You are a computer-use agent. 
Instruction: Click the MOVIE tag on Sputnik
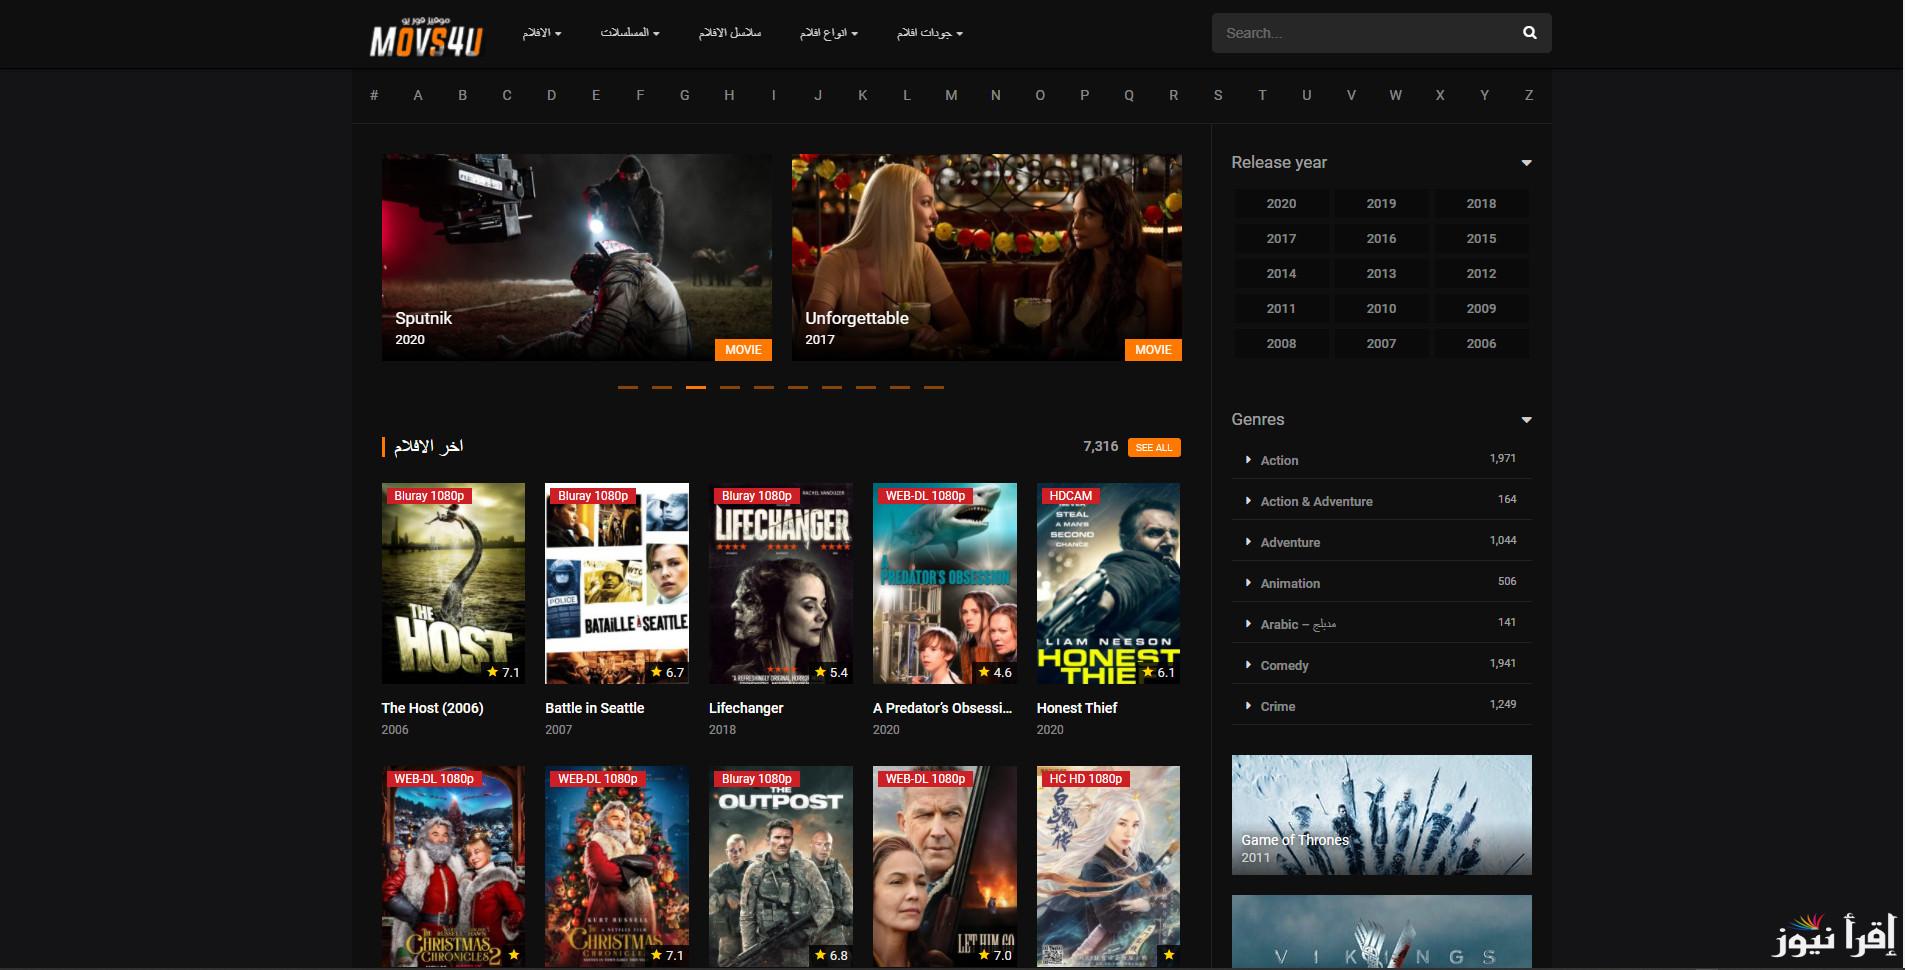(x=743, y=350)
